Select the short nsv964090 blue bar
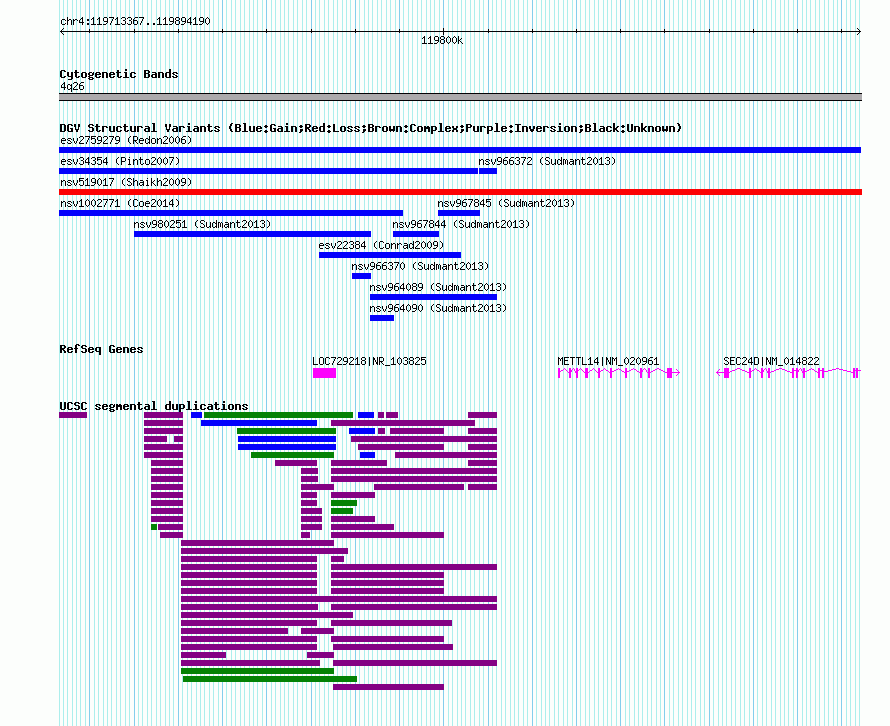 tap(382, 318)
